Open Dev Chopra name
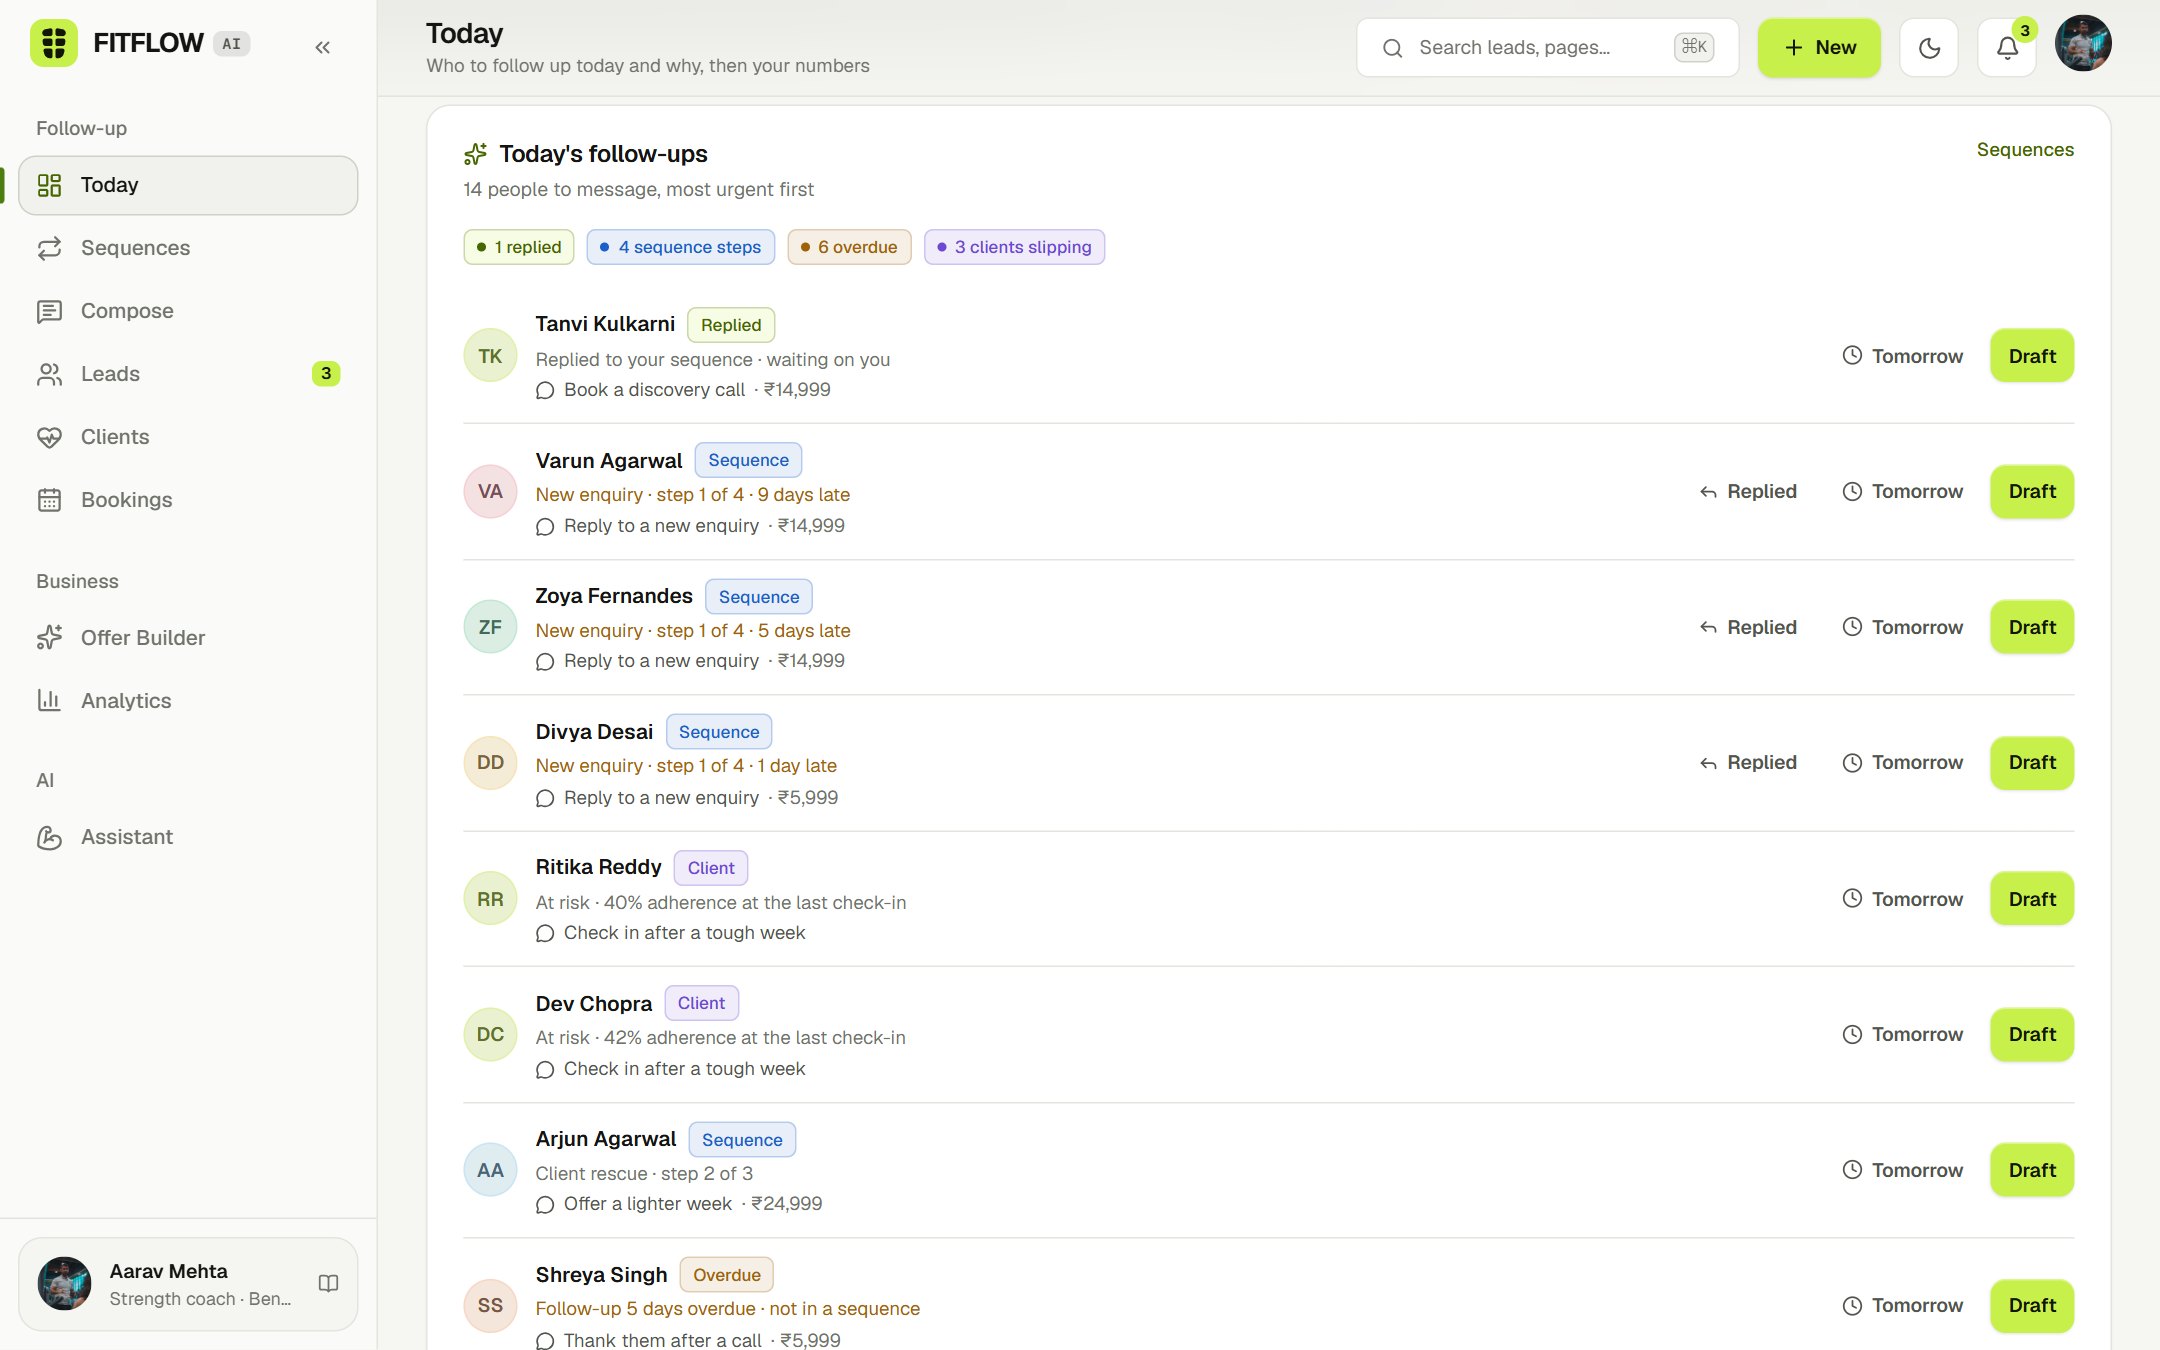Screen dimensions: 2160x1350 click(594, 1004)
